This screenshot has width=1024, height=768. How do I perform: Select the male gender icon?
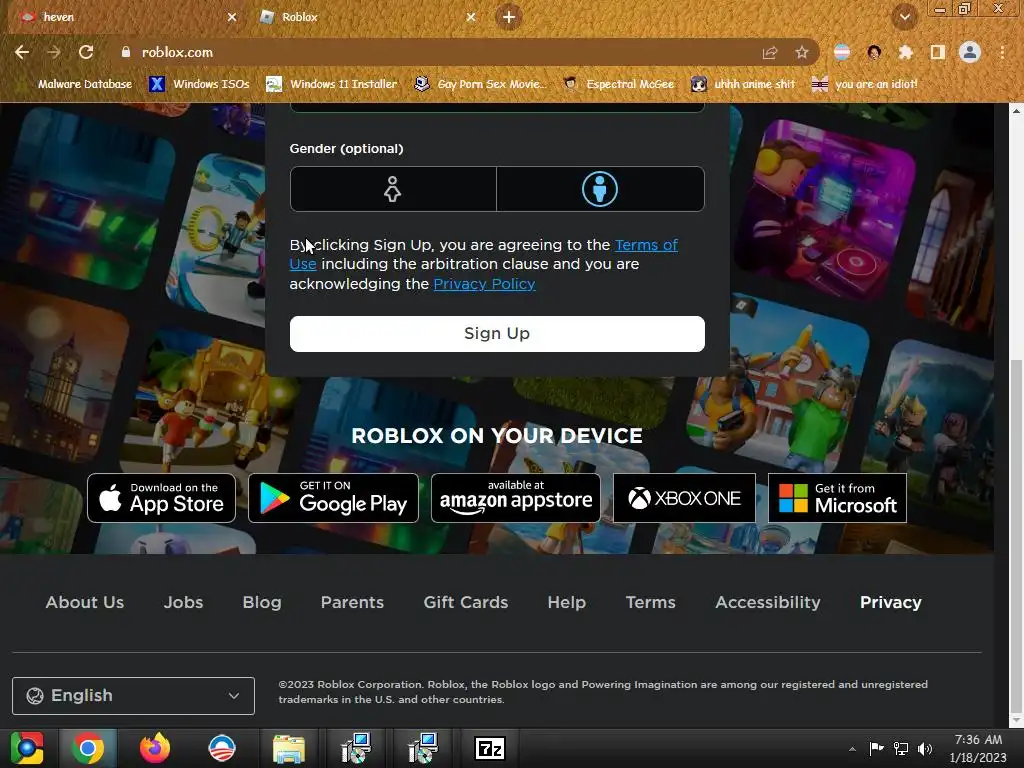[x=600, y=189]
